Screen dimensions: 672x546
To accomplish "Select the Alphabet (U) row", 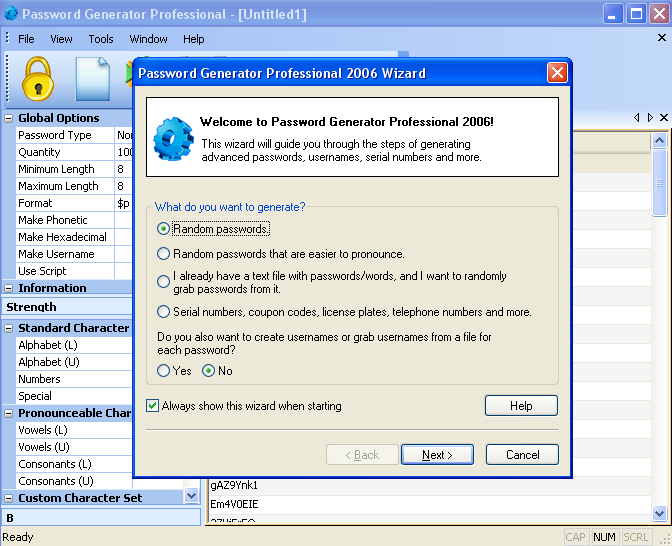I will (74, 363).
